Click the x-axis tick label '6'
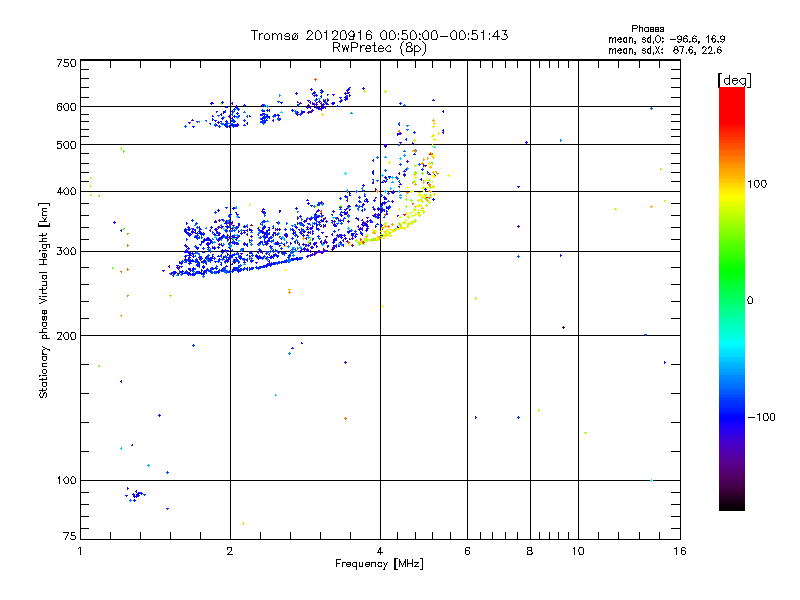 467,551
